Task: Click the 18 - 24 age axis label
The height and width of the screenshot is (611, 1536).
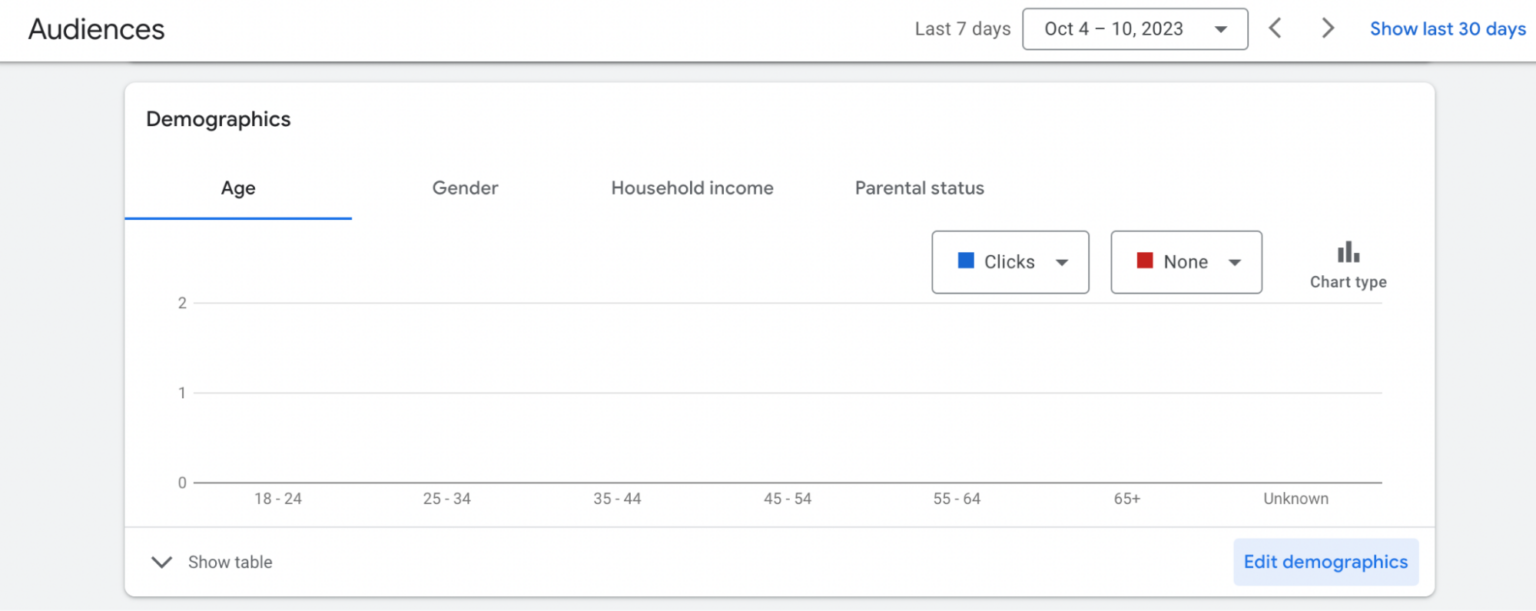Action: pos(278,499)
